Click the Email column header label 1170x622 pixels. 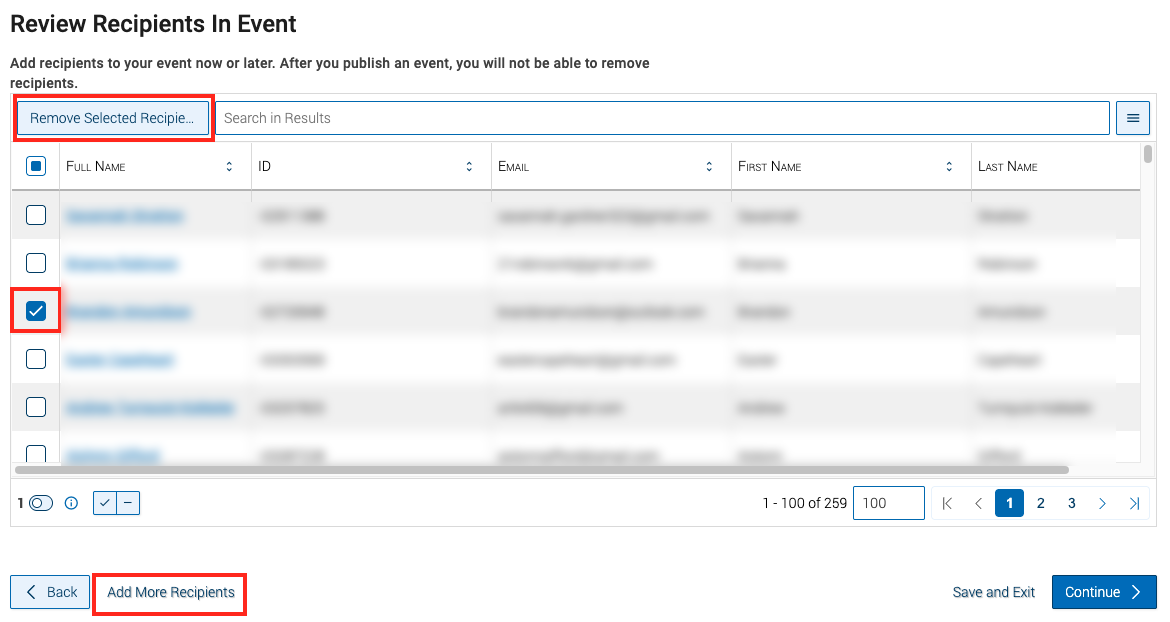513,166
